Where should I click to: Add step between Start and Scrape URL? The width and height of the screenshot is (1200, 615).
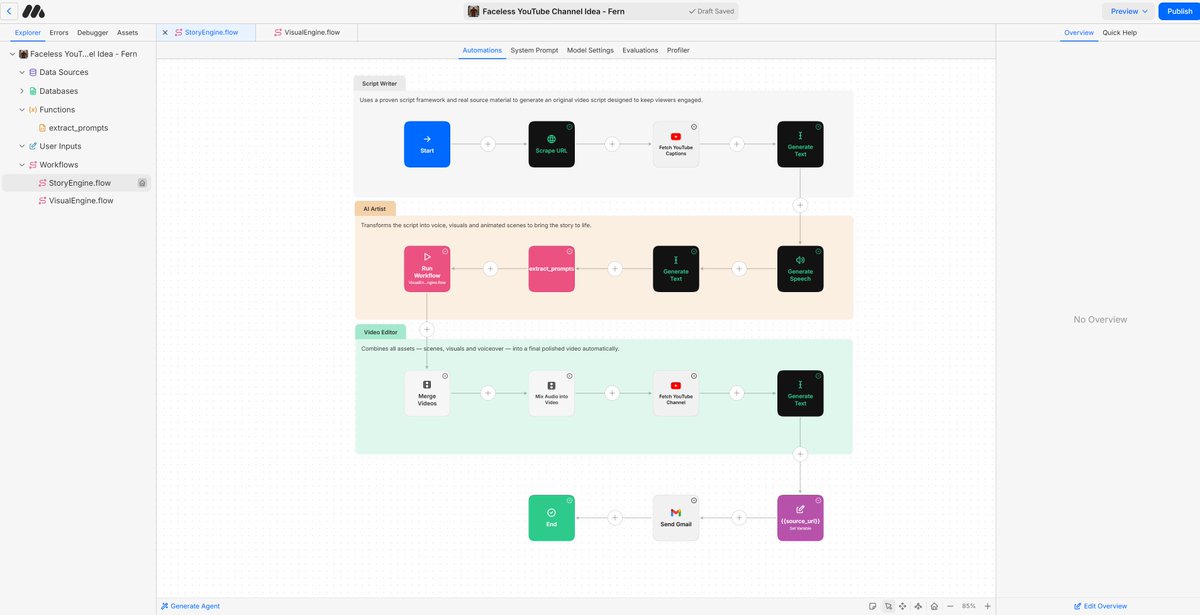tap(489, 144)
